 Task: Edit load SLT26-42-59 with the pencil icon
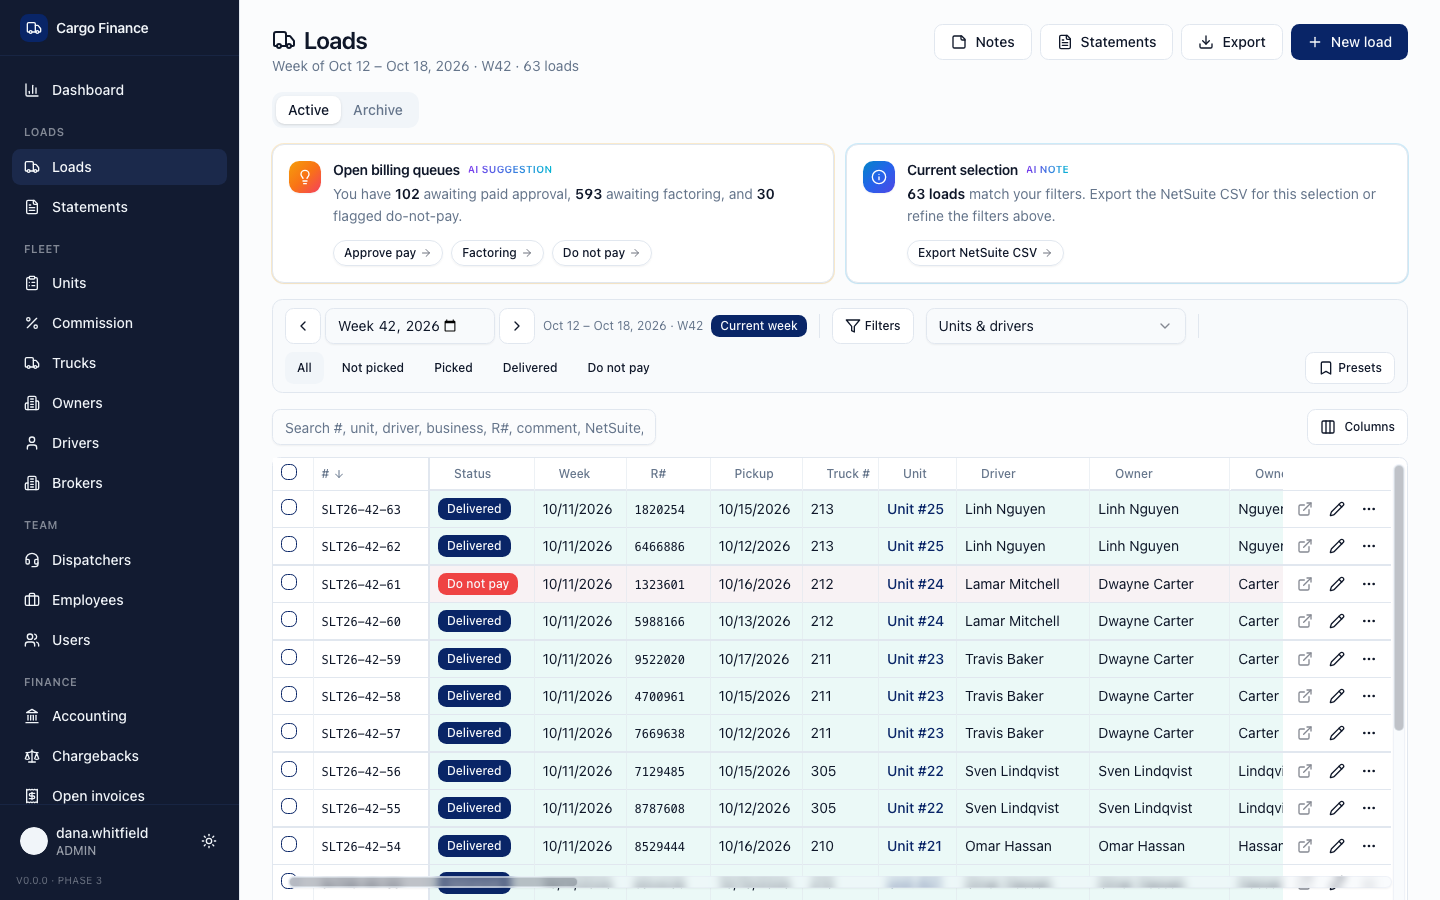coord(1337,659)
